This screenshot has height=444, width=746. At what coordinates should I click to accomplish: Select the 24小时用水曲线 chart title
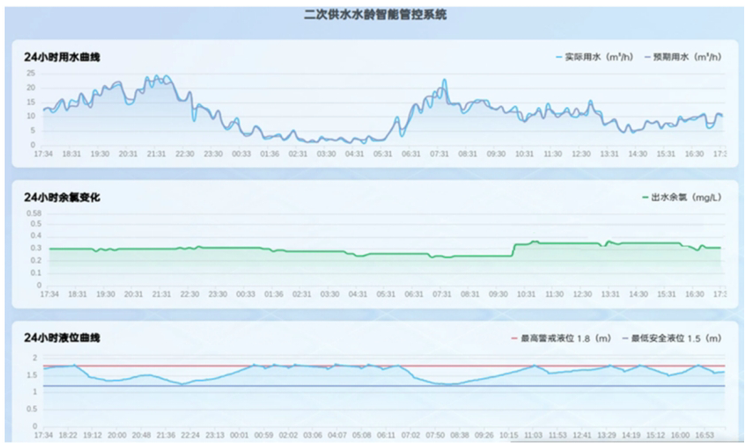coord(62,57)
